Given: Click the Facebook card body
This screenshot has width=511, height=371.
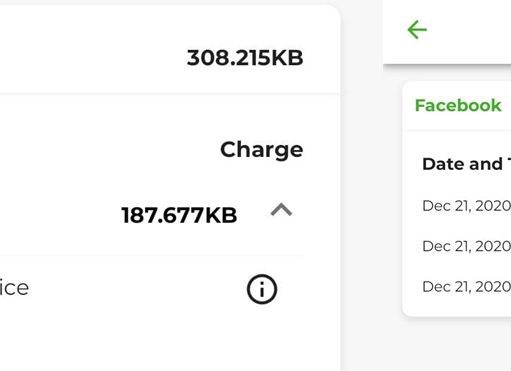Looking at the screenshot, I should click(457, 223).
